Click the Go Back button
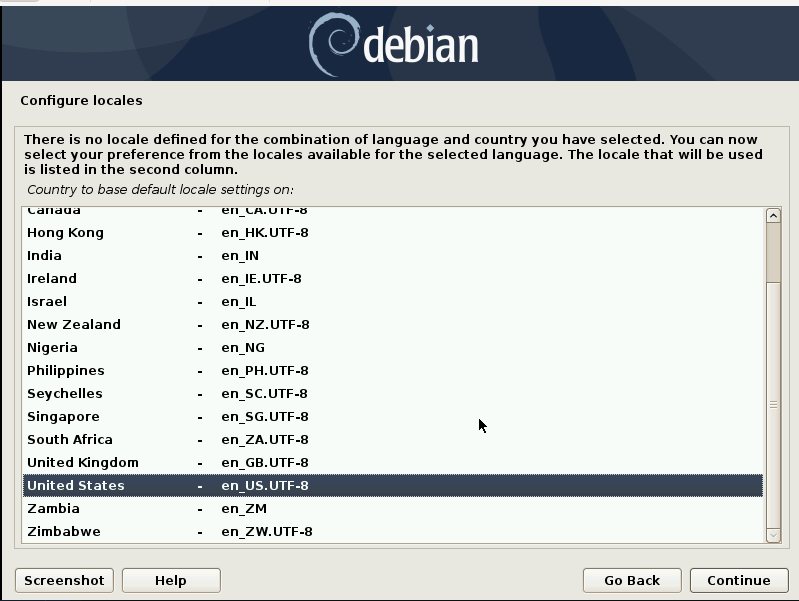 [x=632, y=580]
